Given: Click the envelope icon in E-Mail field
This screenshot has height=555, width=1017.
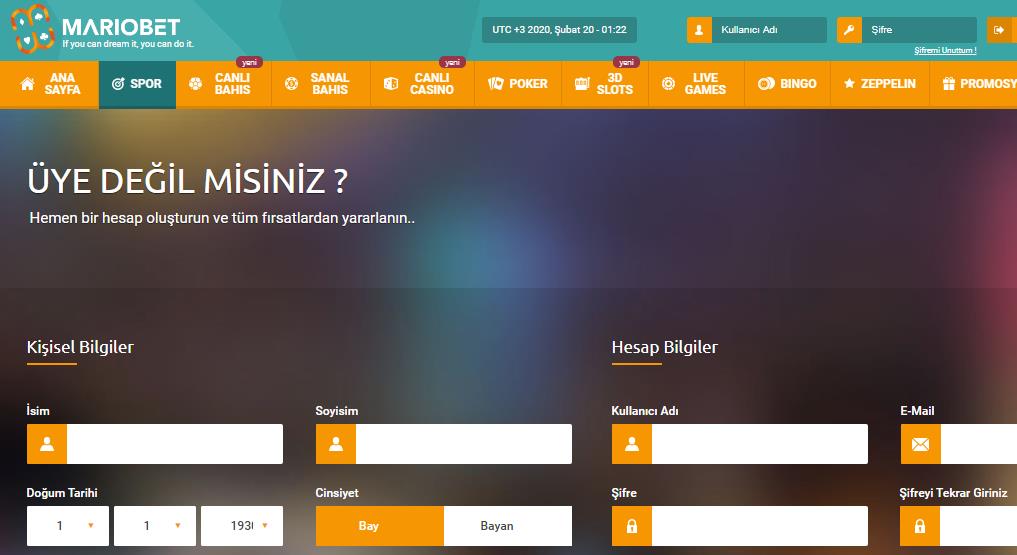Looking at the screenshot, I should click(x=920, y=444).
